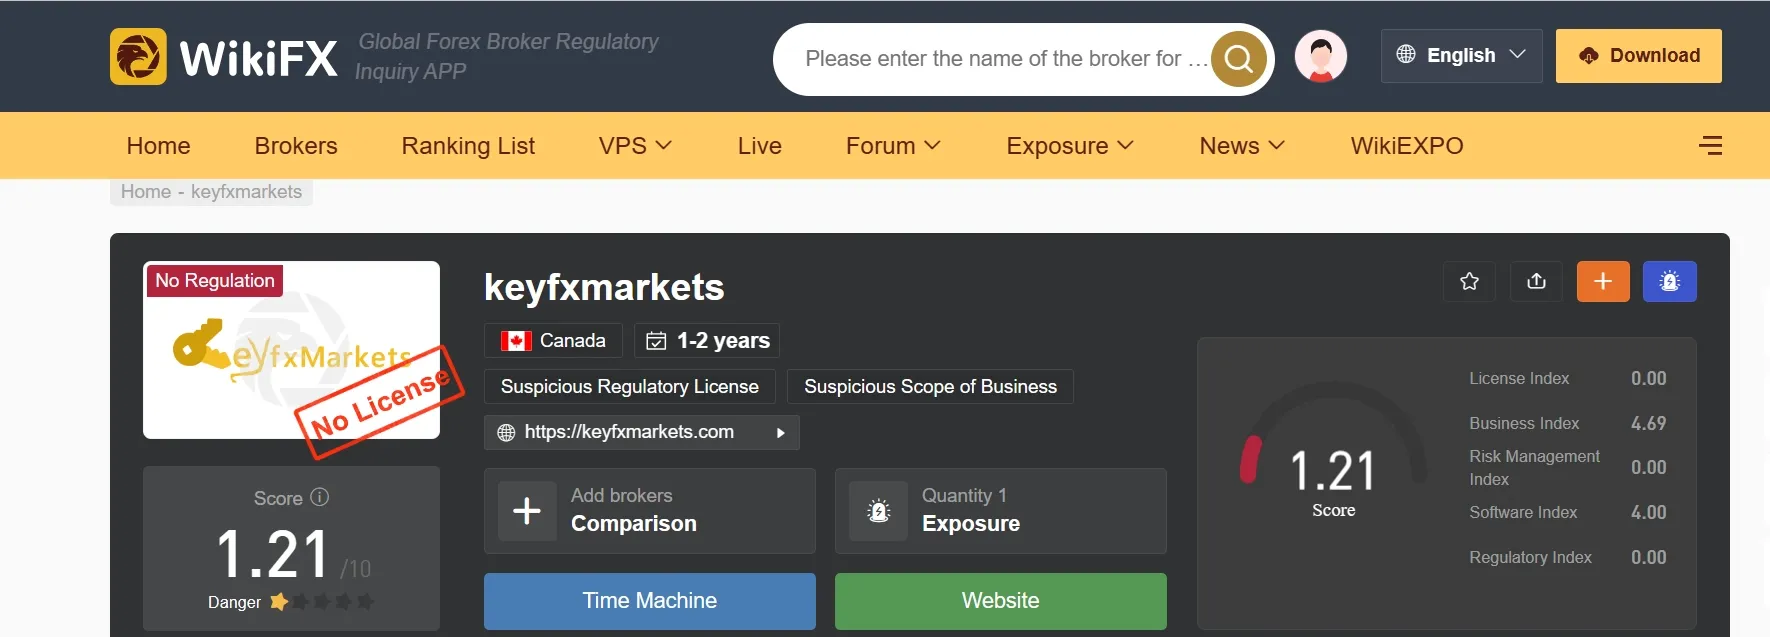Click the plus icon in Add brokers Comparison
This screenshot has width=1770, height=637.
(527, 511)
